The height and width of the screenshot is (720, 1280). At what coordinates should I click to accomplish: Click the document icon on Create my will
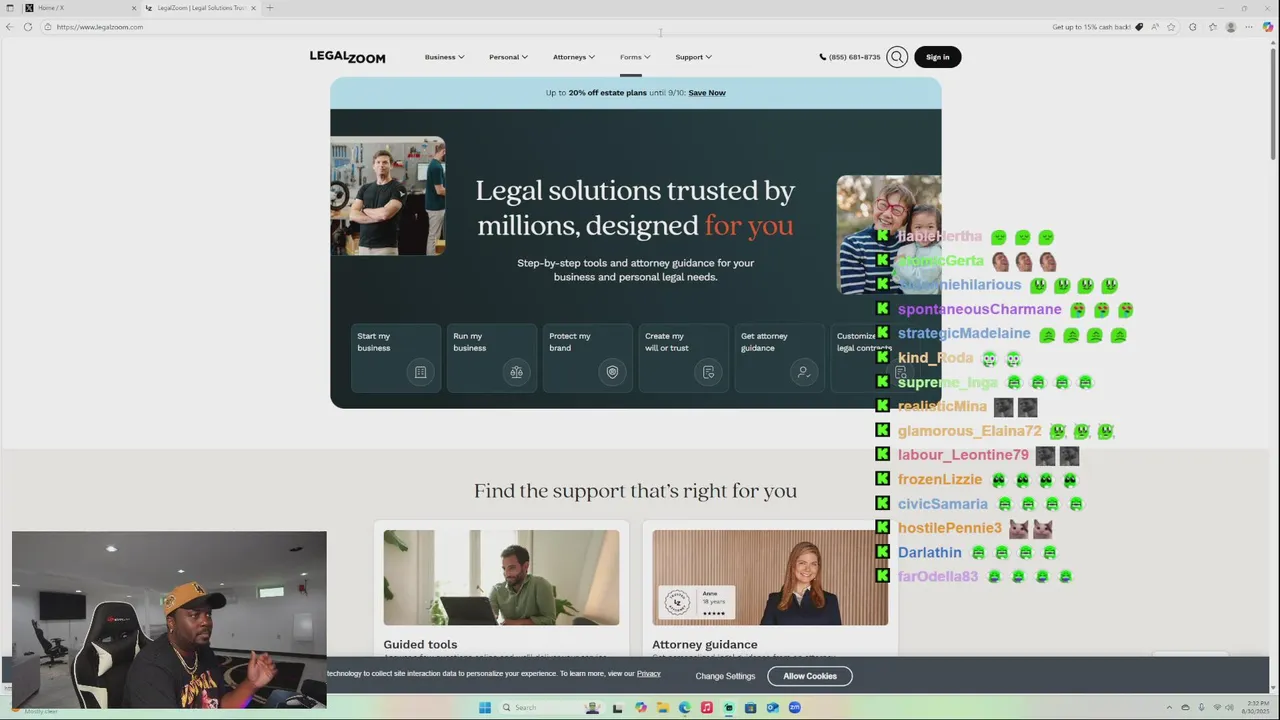click(x=708, y=372)
